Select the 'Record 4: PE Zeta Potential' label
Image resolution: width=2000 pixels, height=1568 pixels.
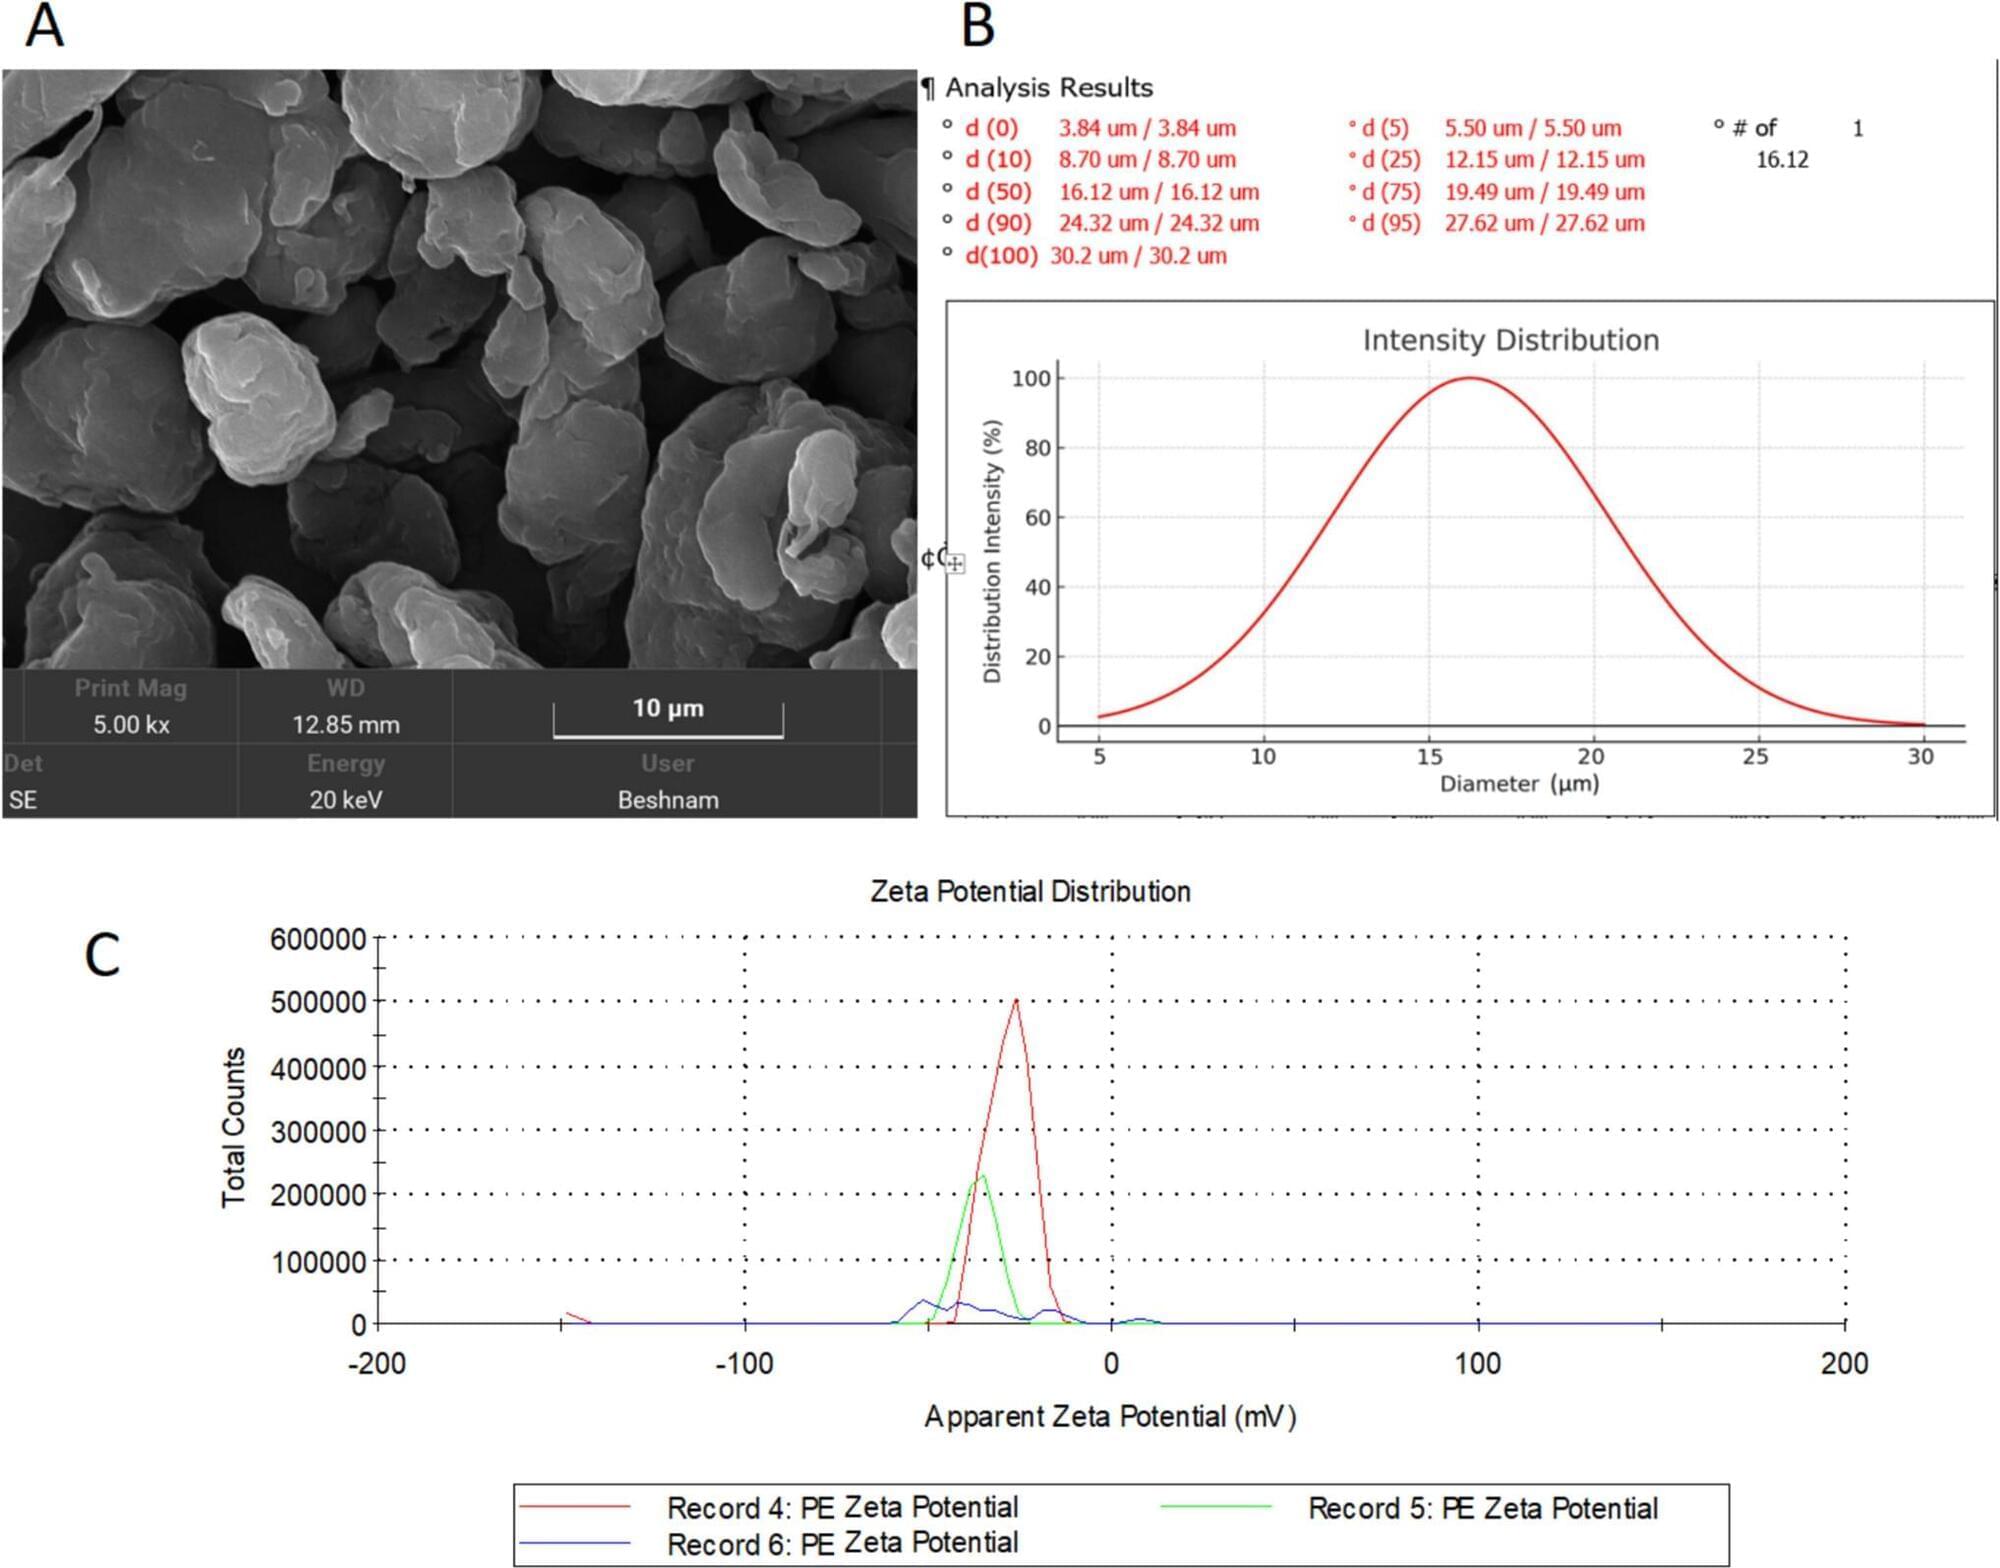click(842, 1507)
